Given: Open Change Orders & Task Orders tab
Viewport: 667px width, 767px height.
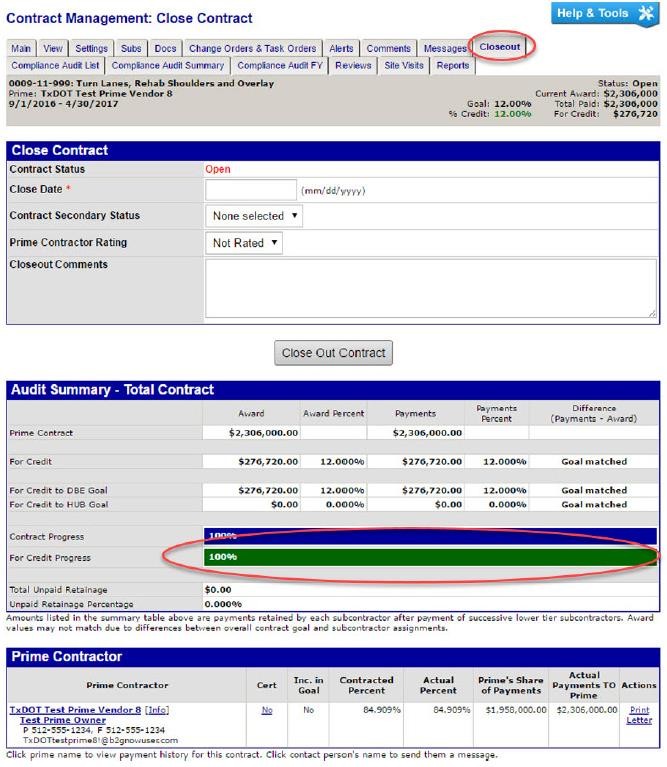Looking at the screenshot, I should coord(252,48).
